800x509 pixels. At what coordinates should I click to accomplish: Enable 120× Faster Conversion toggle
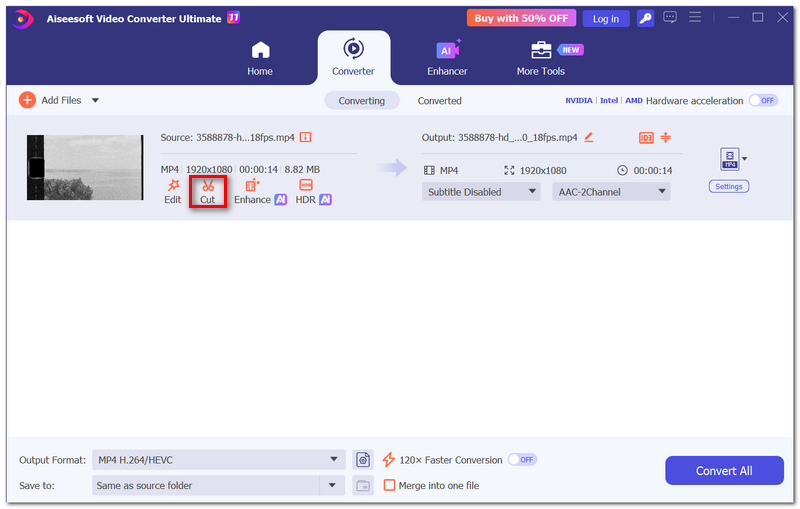[x=521, y=460]
